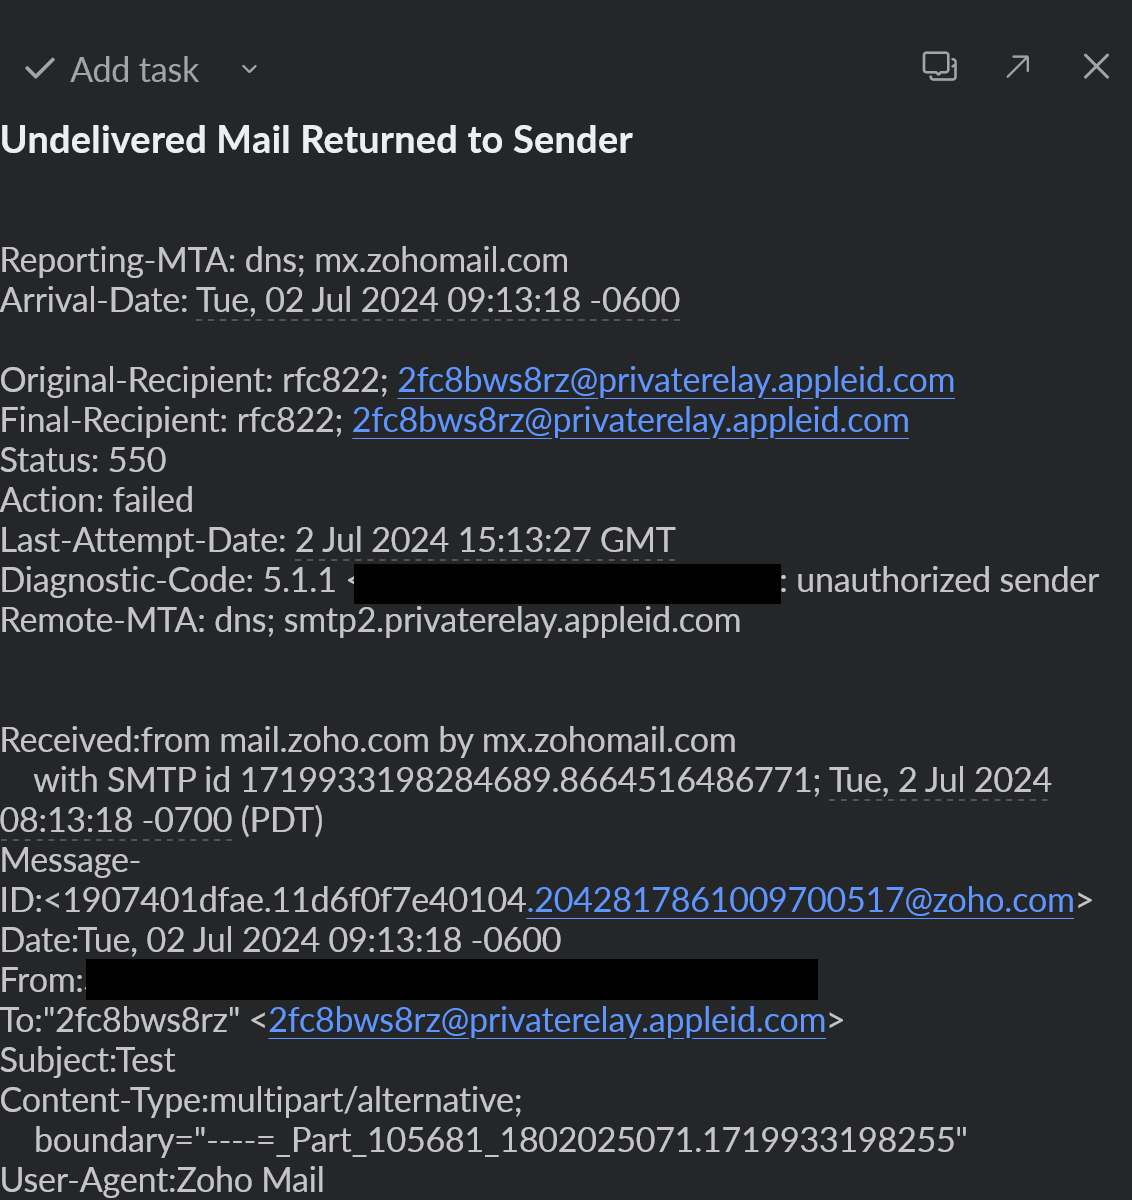Click the Message-ID zoho.com link
Image resolution: width=1132 pixels, height=1200 pixels.
pyautogui.click(x=804, y=900)
